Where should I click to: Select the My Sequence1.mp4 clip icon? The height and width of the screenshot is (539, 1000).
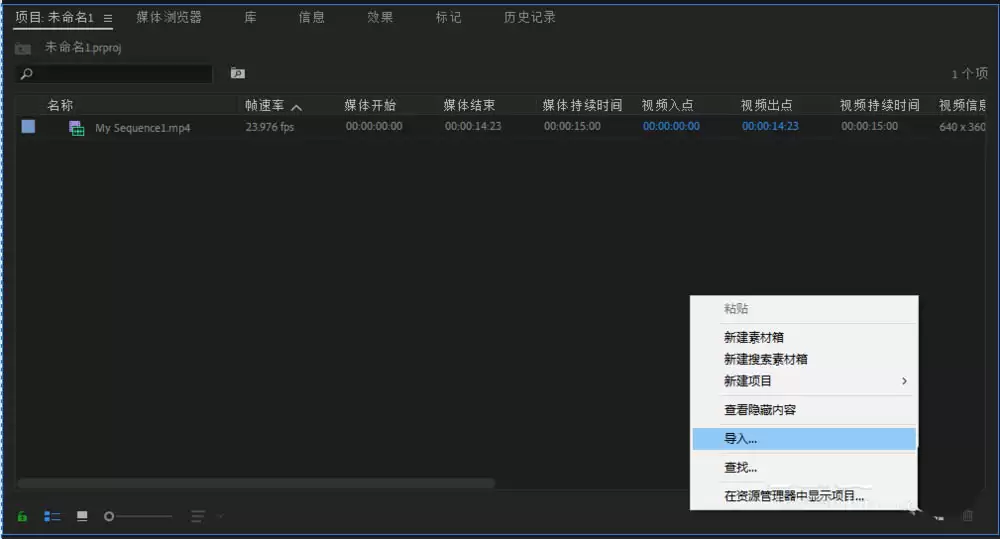77,128
